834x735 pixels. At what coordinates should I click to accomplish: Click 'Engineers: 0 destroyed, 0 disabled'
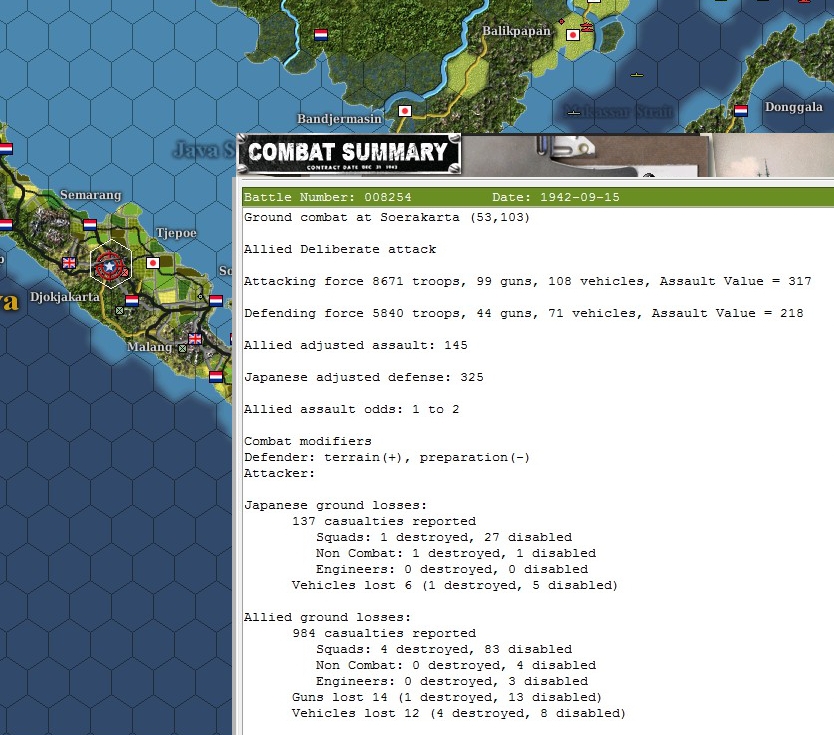(x=452, y=569)
